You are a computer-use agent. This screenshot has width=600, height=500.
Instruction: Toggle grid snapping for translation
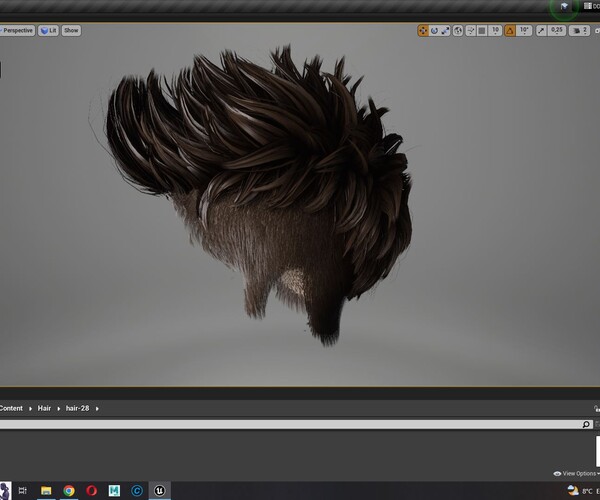pos(482,31)
